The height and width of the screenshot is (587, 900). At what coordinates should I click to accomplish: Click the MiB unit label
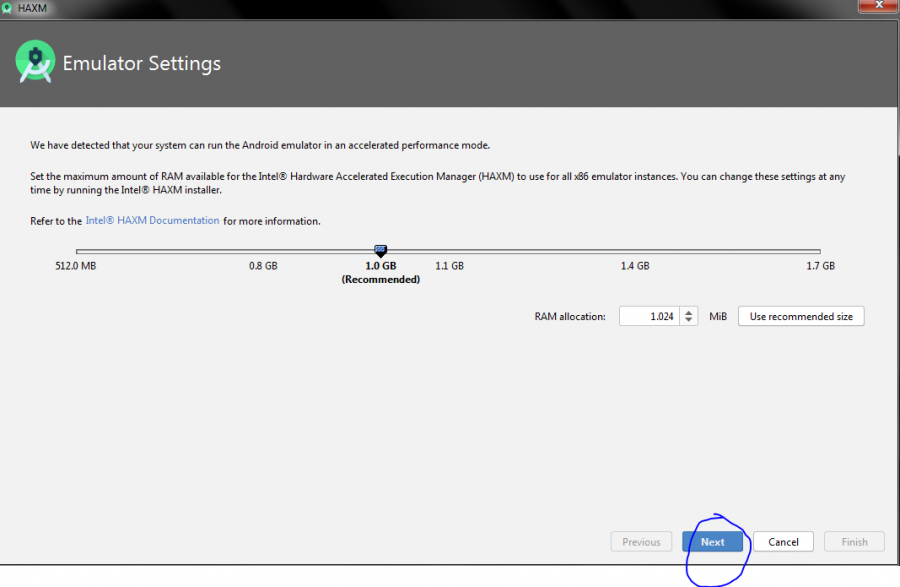click(717, 316)
